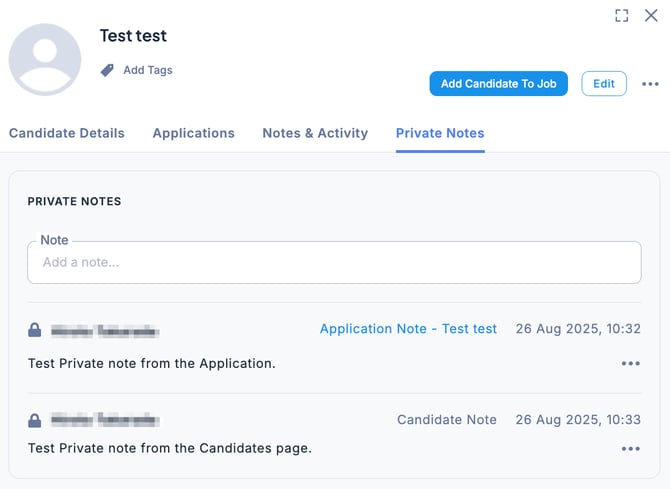The height and width of the screenshot is (489, 670).
Task: Click the Edit button
Action: point(603,84)
